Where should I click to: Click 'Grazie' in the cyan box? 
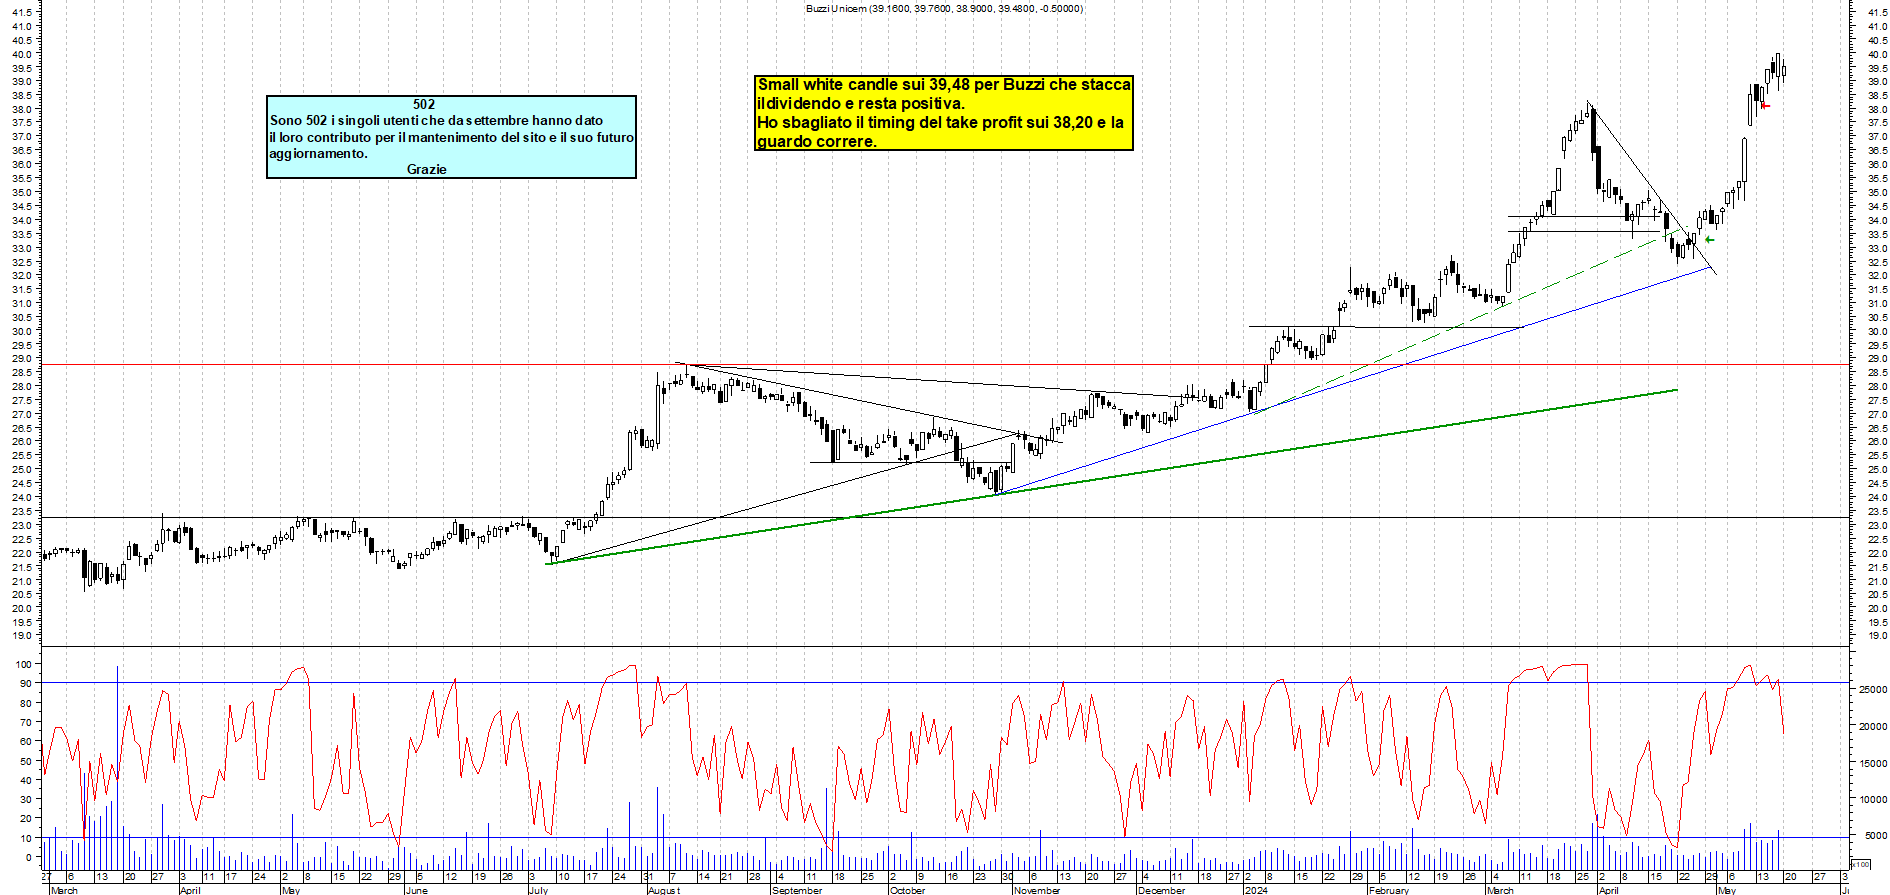click(427, 169)
